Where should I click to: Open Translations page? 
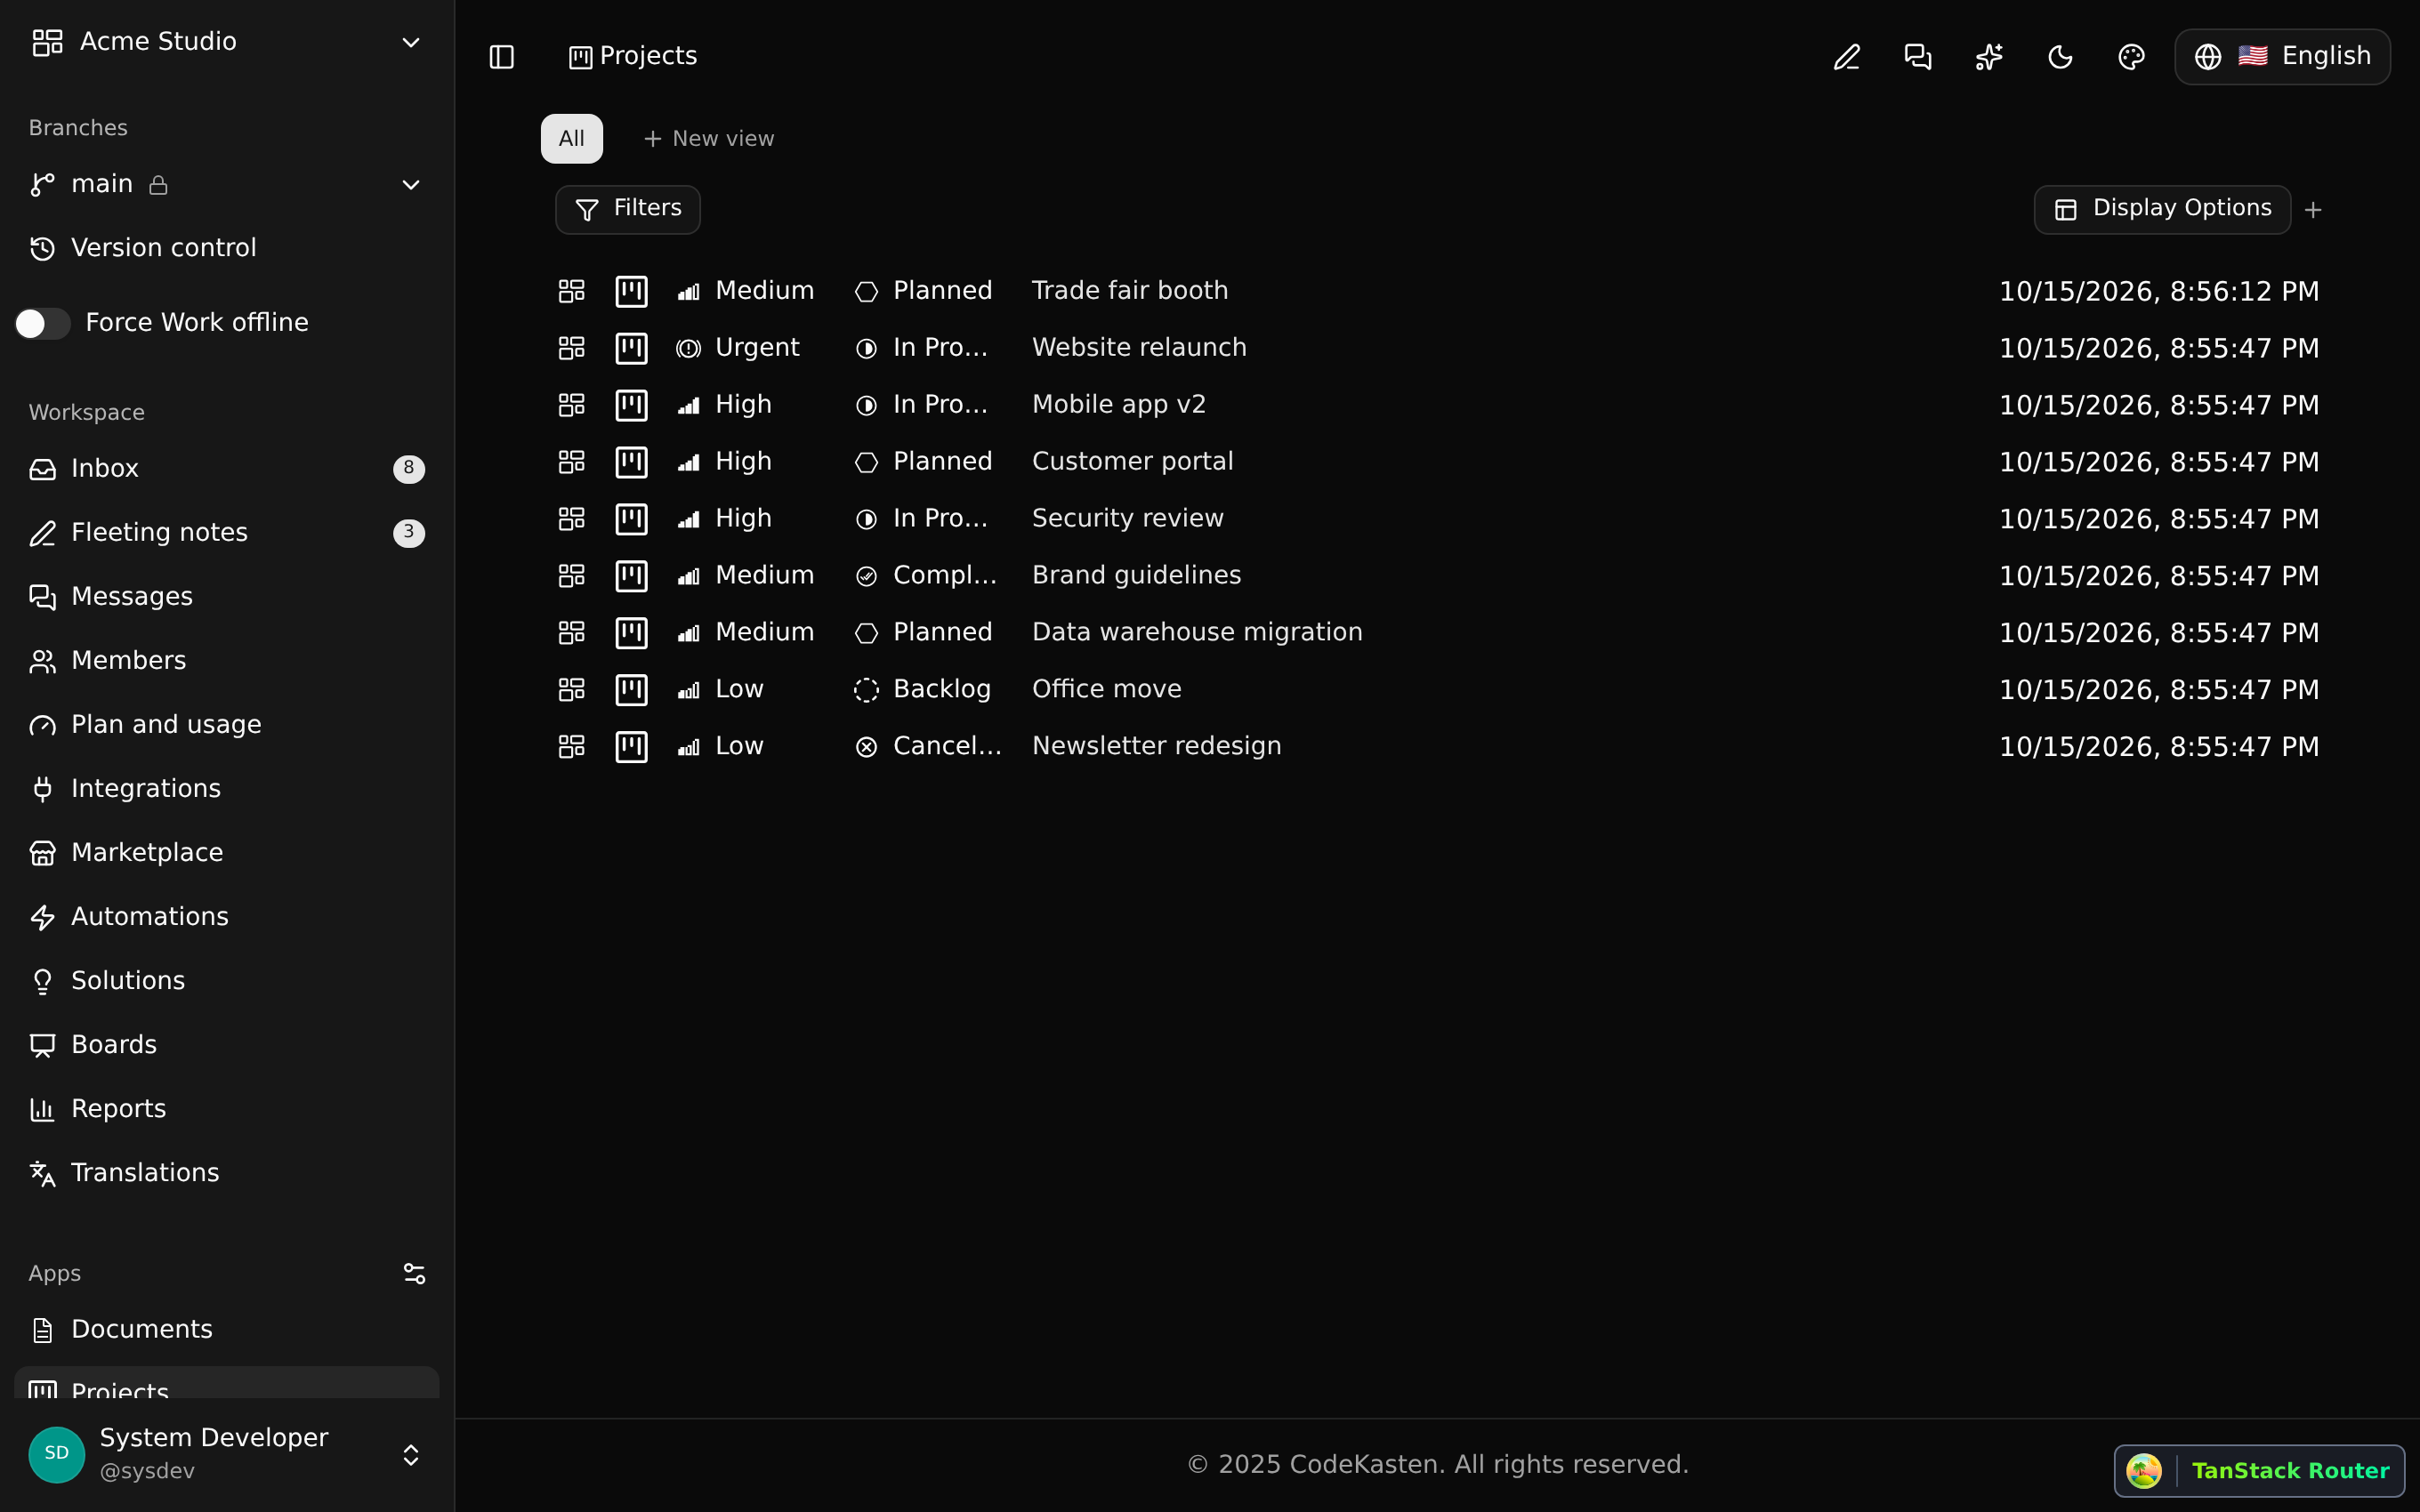[226, 1172]
